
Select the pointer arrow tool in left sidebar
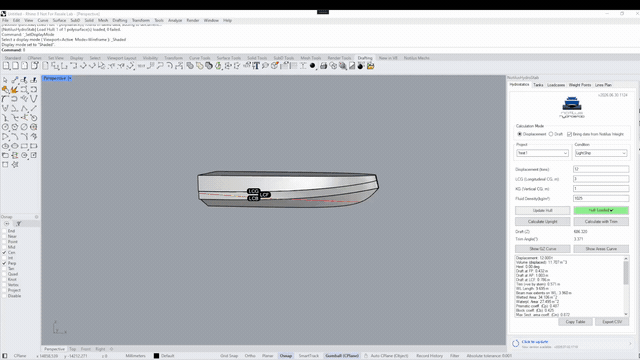5,80
